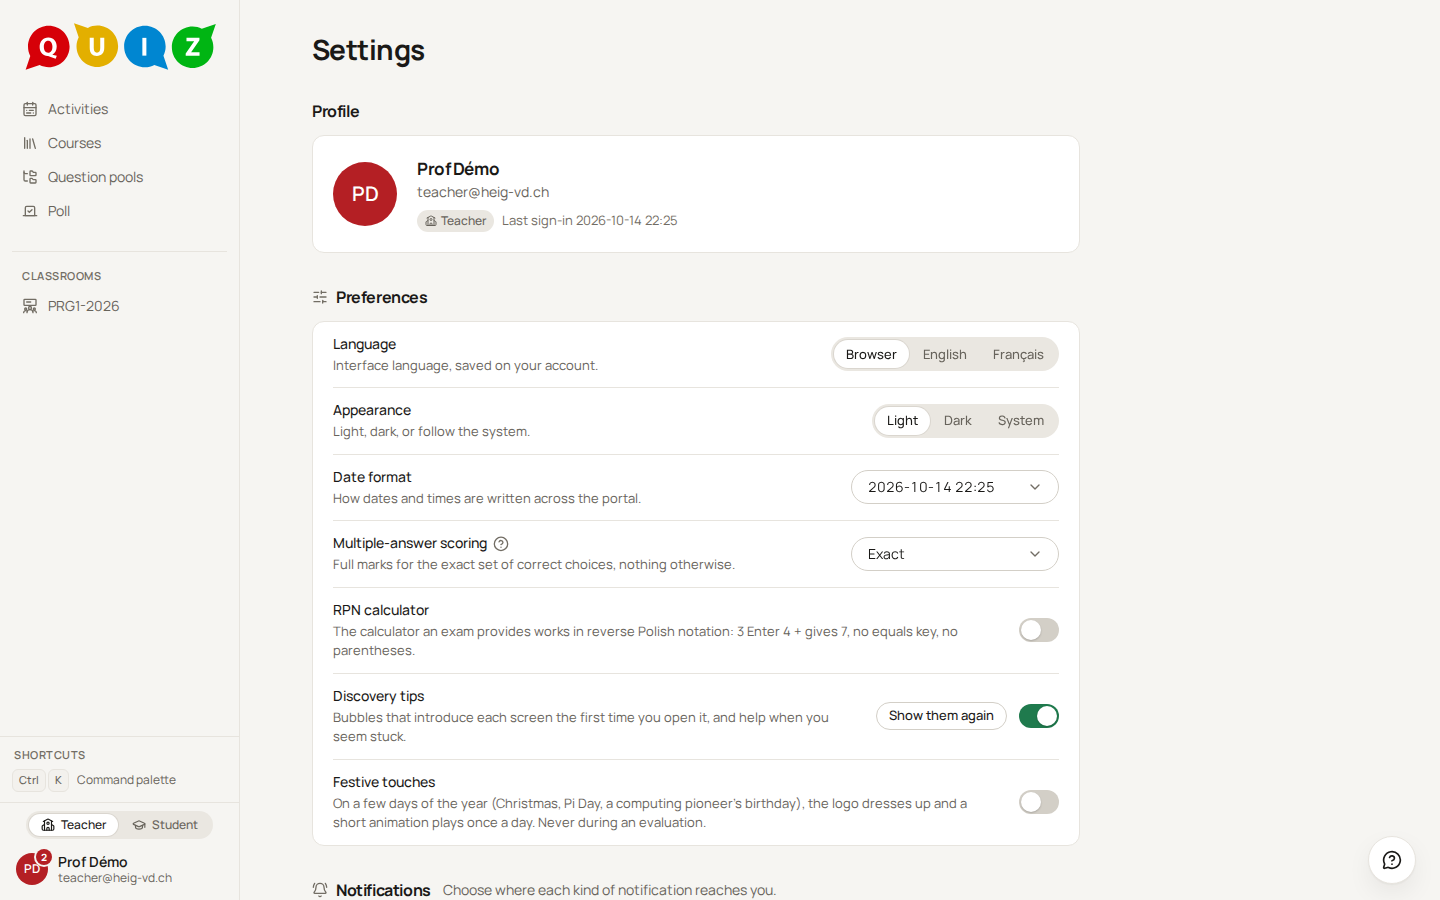Switch to the Teacher role view
Image resolution: width=1440 pixels, height=900 pixels.
[x=74, y=825]
